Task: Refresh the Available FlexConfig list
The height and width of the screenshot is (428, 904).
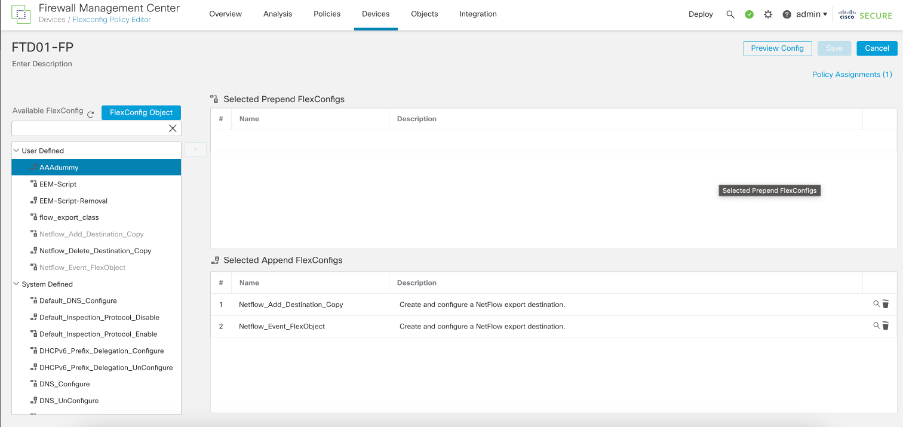Action: pyautogui.click(x=91, y=115)
